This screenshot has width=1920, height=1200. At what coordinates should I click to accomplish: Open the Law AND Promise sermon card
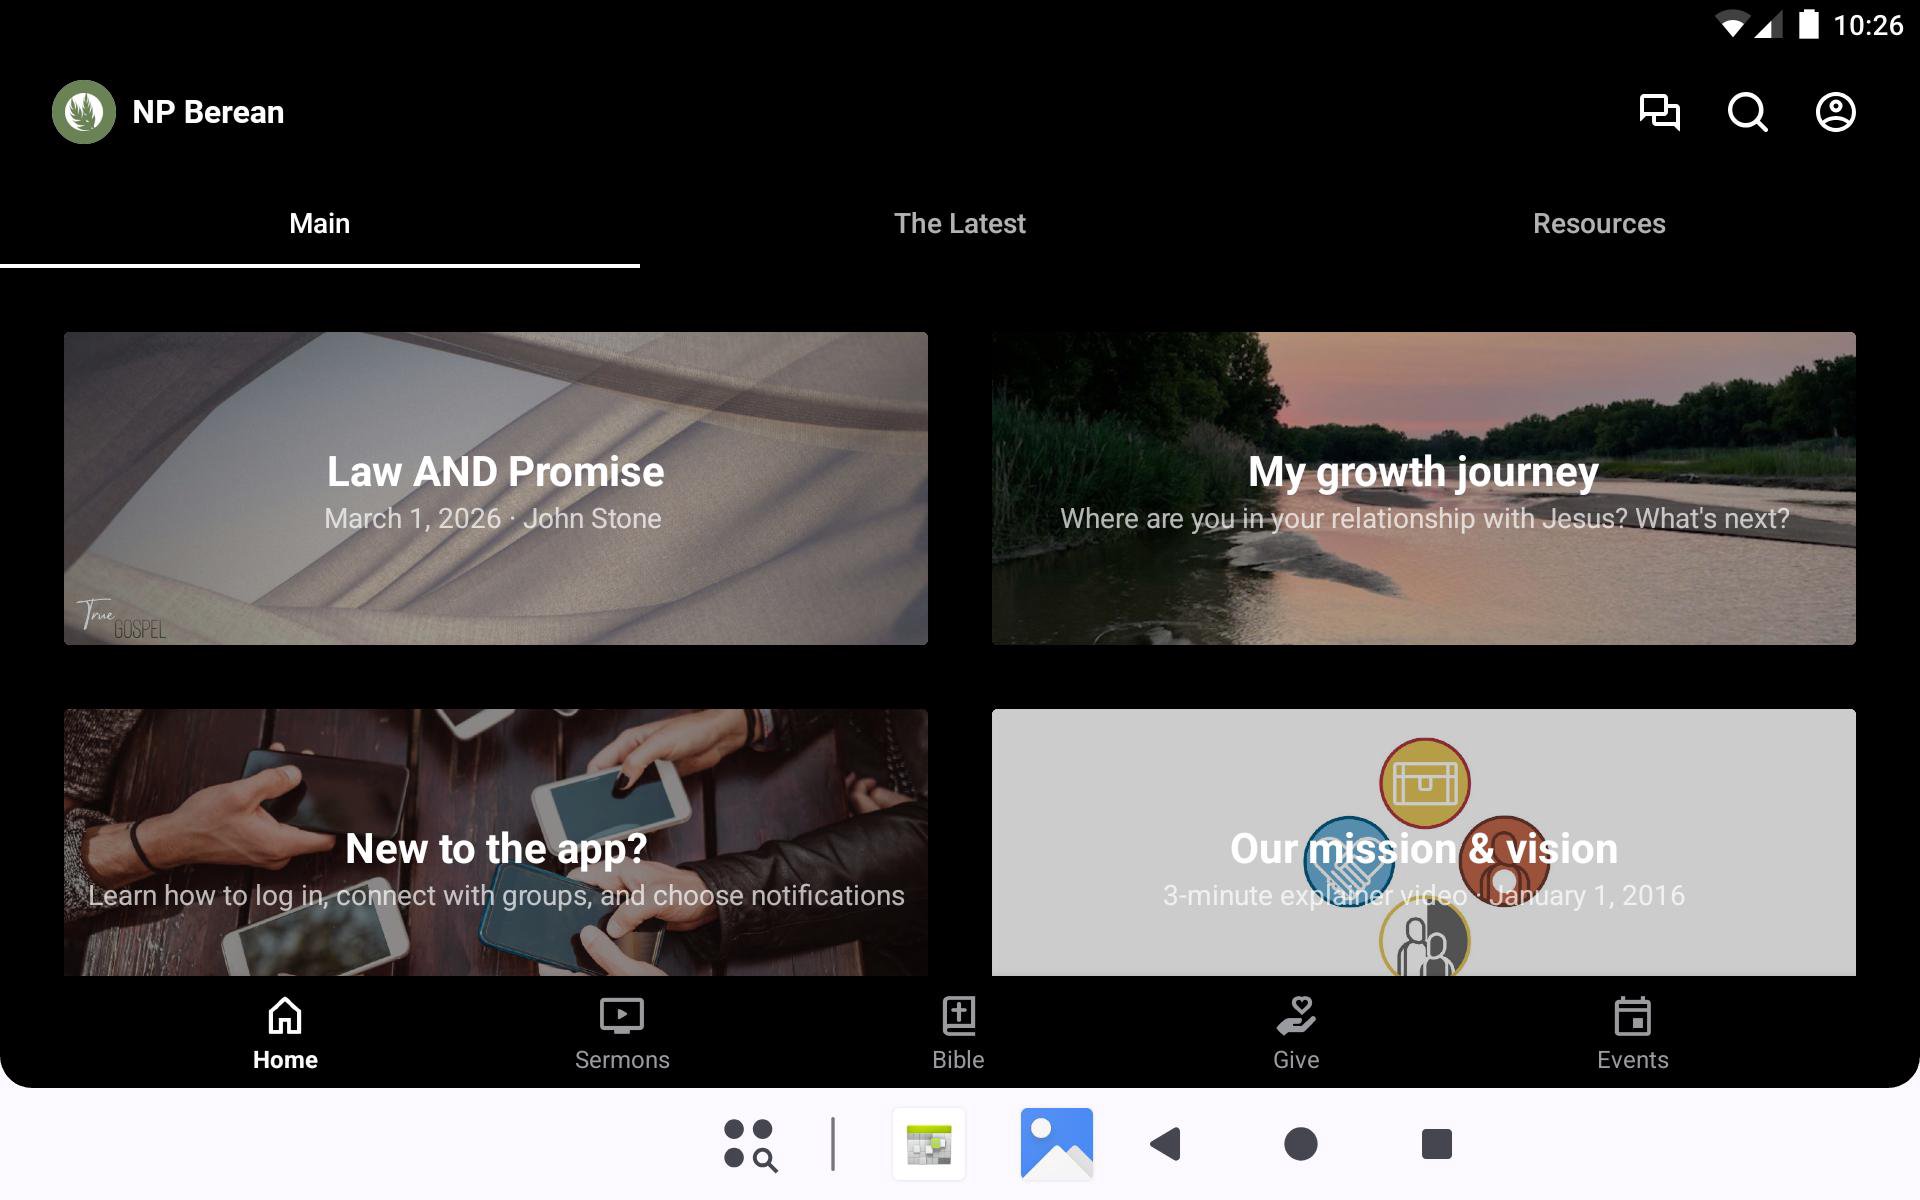(496, 488)
